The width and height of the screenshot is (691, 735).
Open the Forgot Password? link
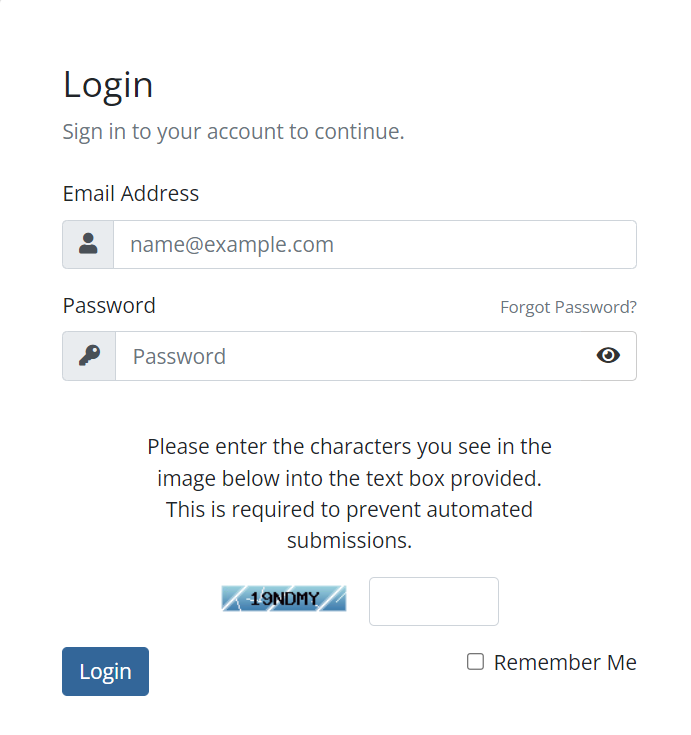(x=568, y=307)
